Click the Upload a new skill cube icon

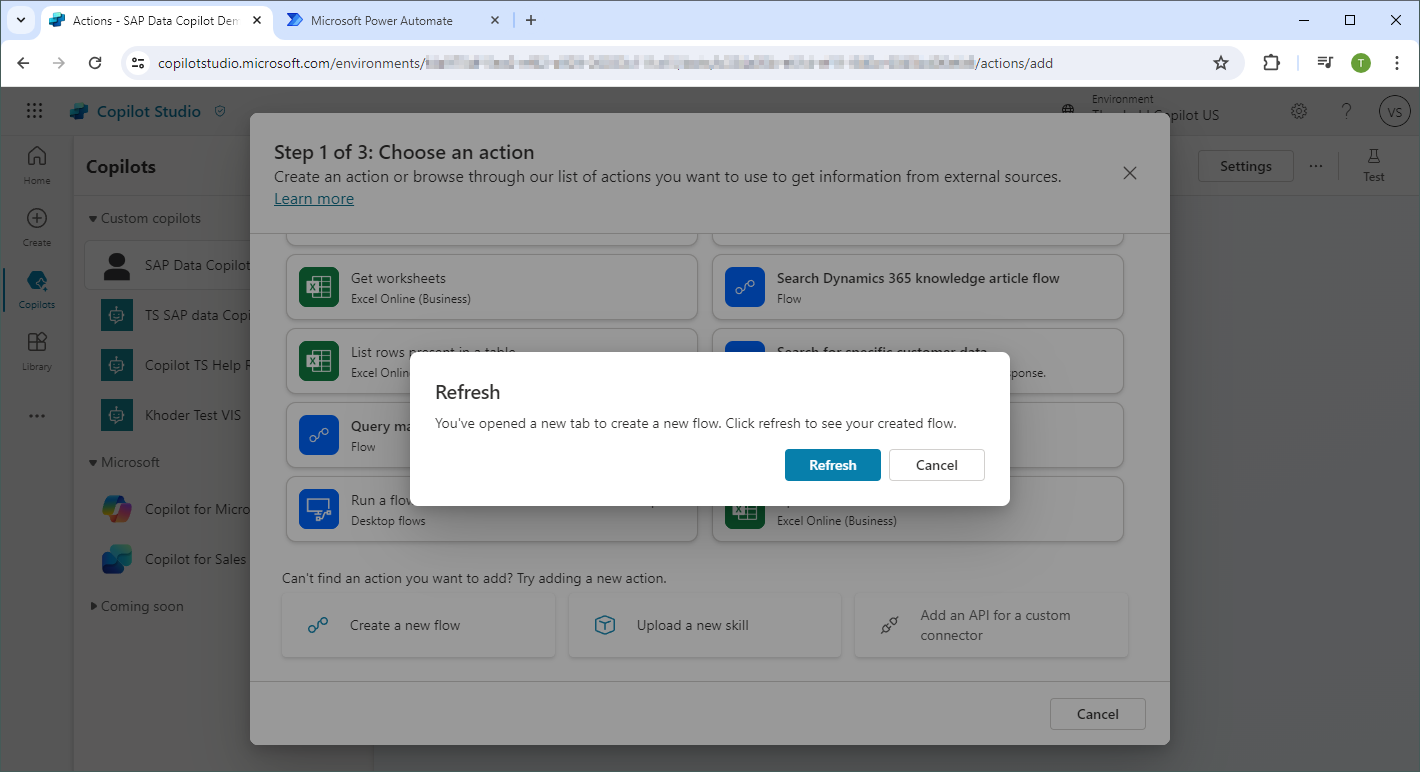[x=605, y=626]
